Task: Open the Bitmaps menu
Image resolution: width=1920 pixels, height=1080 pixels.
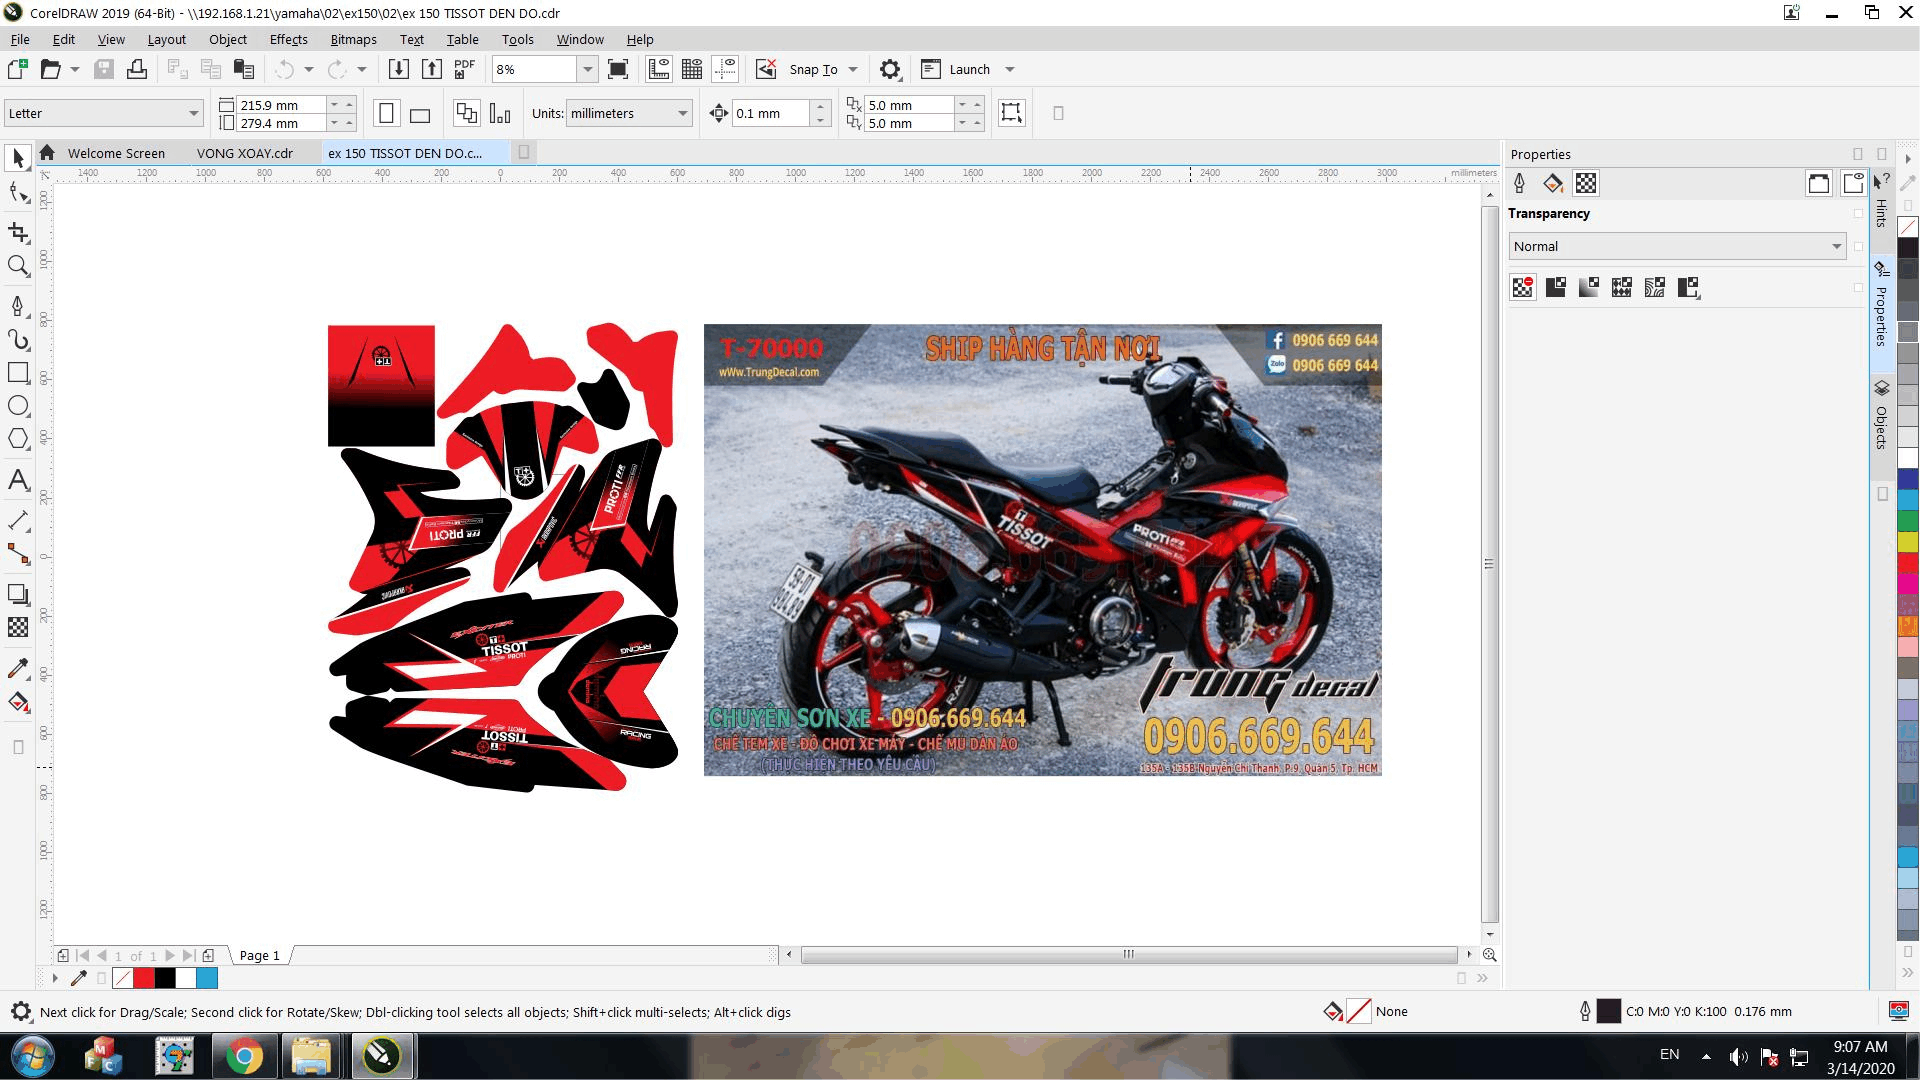Action: pyautogui.click(x=353, y=40)
